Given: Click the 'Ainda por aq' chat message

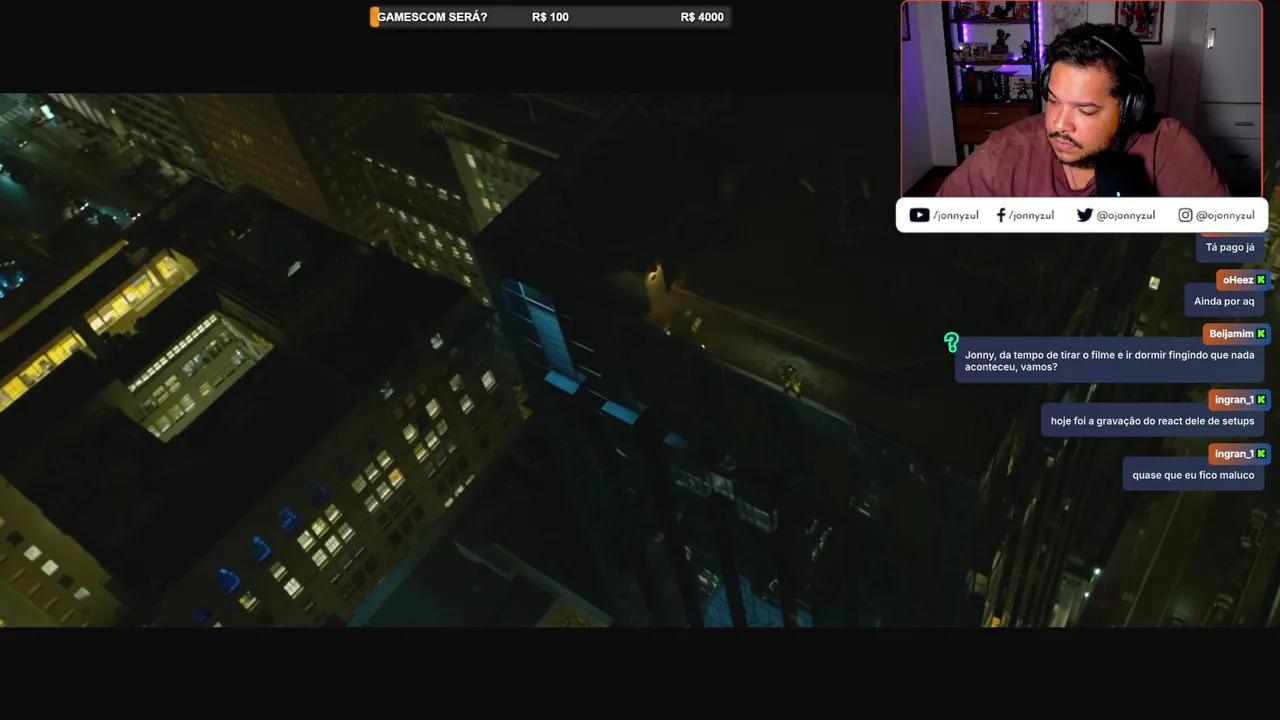Looking at the screenshot, I should point(1224,301).
